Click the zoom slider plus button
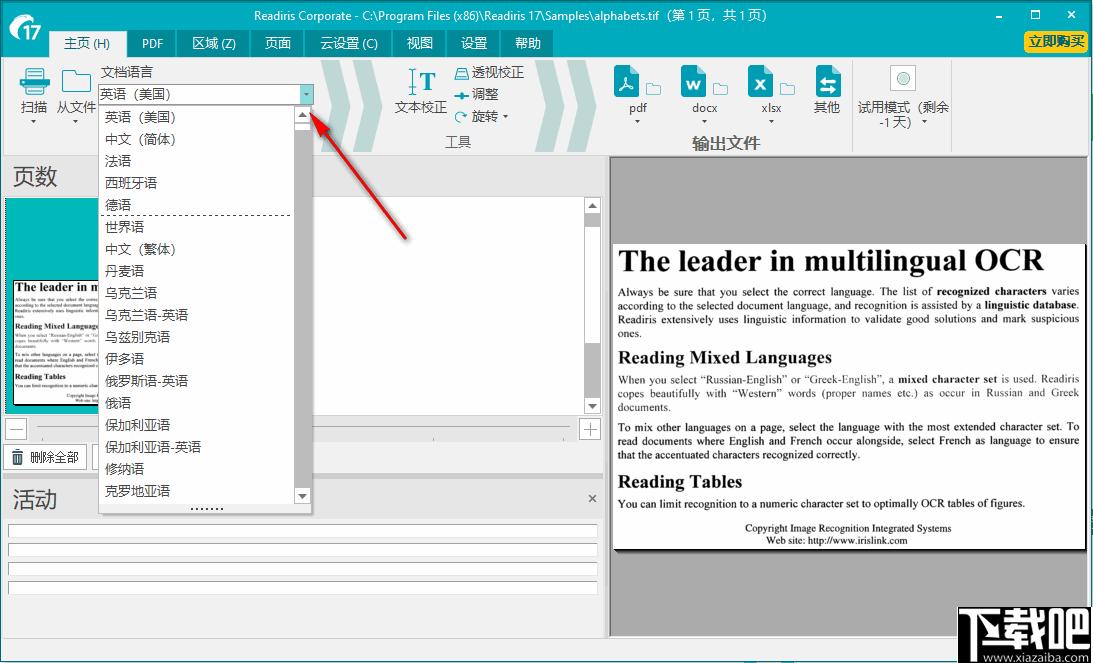Viewport: 1093px width, 663px height. (x=590, y=429)
